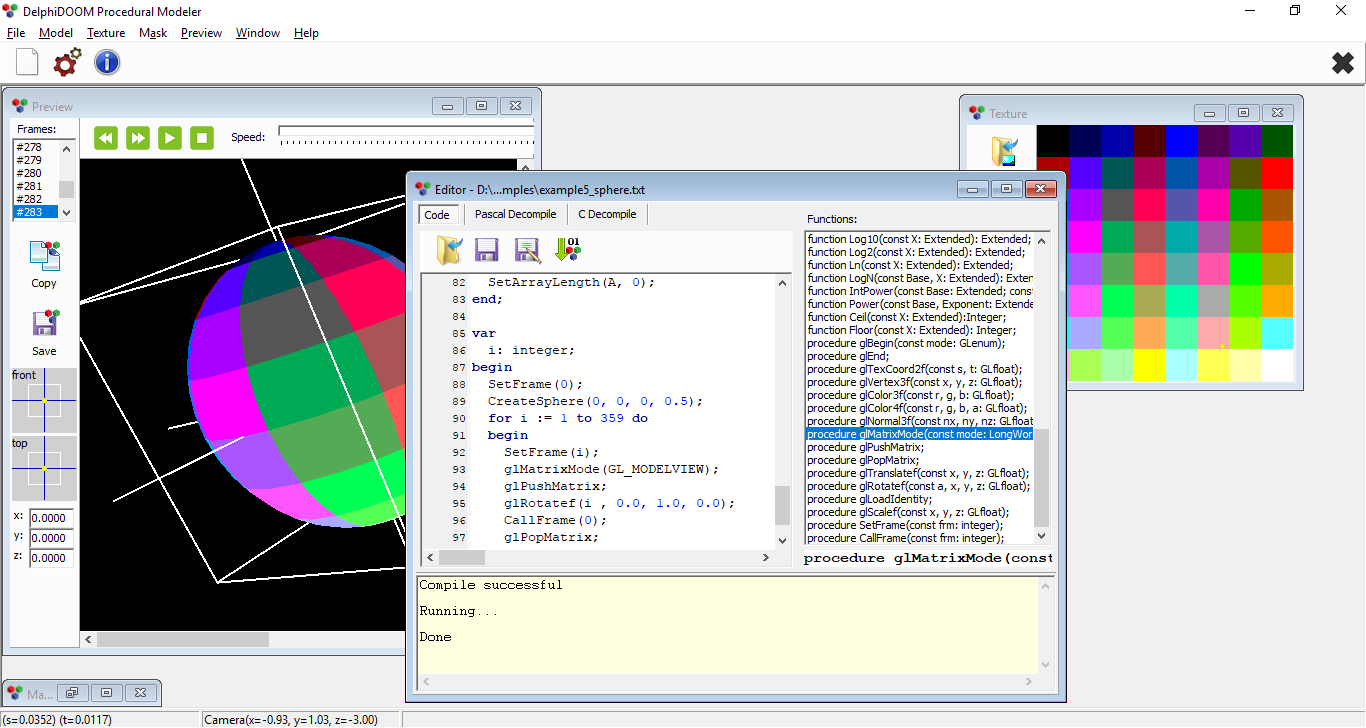The width and height of the screenshot is (1366, 728).
Task: Select glPushMatrix in the Functions list
Action: 865,447
